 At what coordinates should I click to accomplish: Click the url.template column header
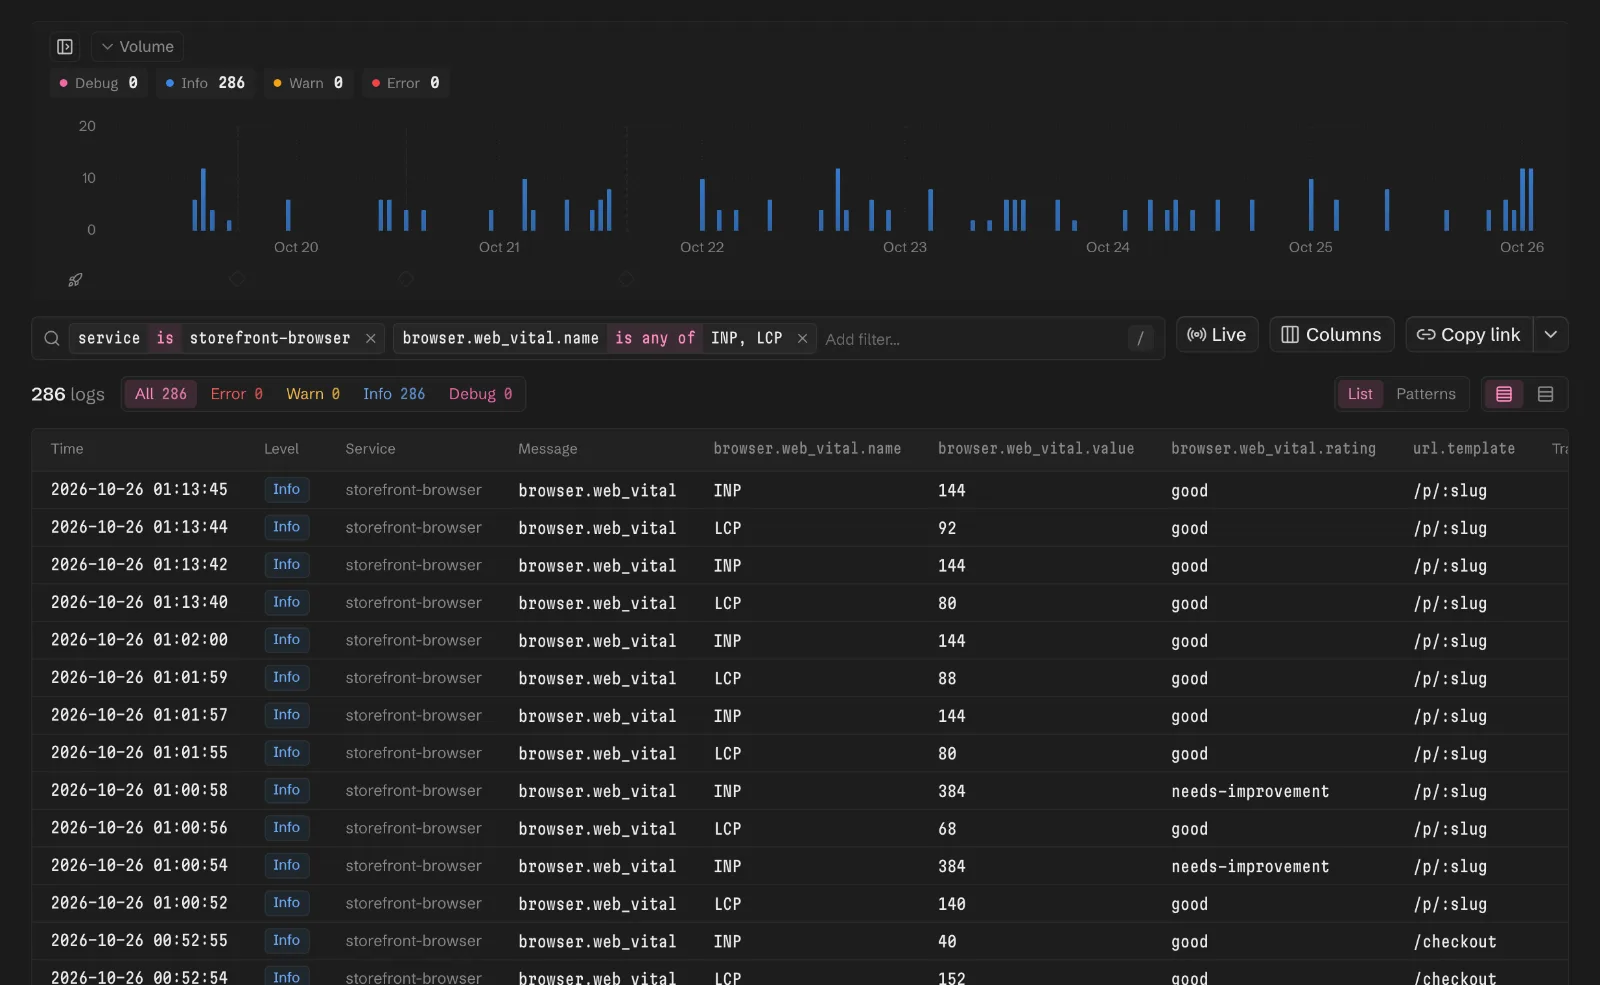[x=1463, y=449]
